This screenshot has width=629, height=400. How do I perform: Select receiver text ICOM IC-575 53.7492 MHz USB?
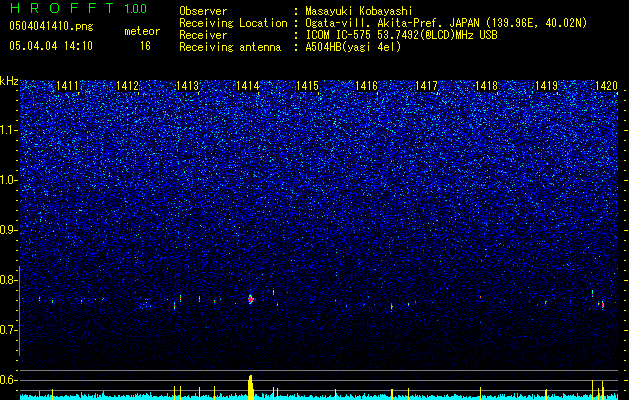[401, 35]
